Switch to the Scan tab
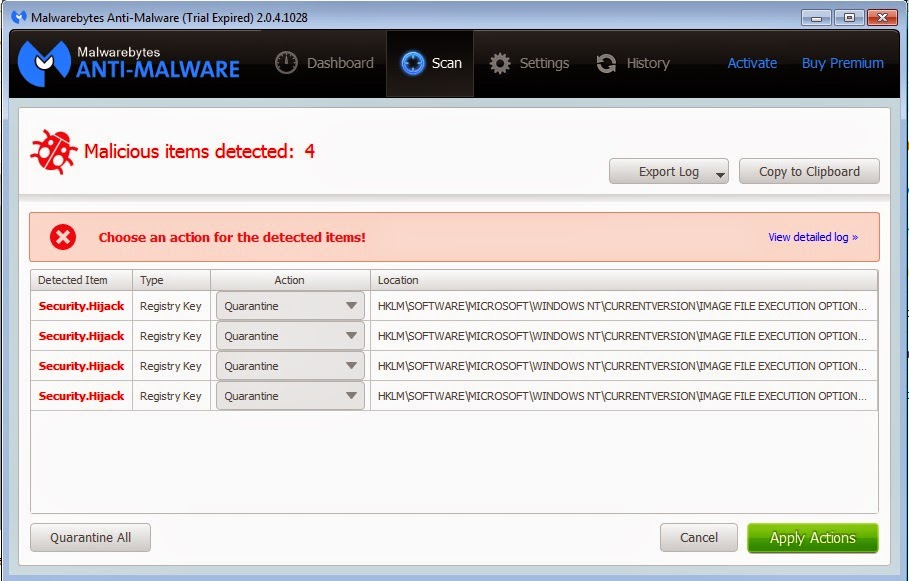 click(430, 63)
